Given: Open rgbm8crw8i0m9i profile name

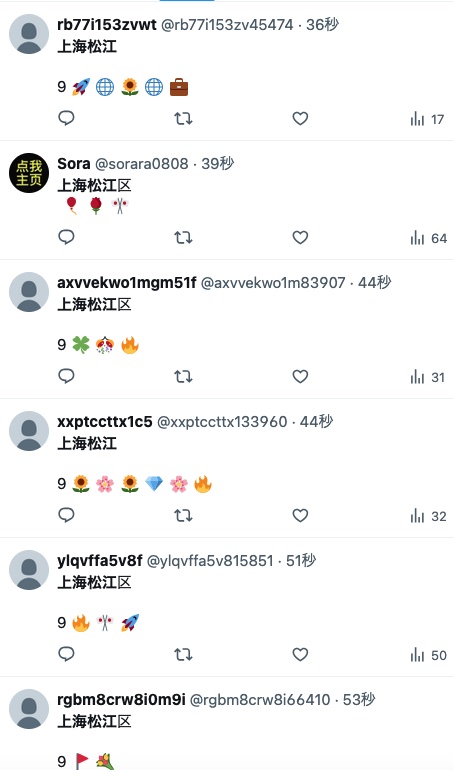Looking at the screenshot, I should click(x=121, y=699).
